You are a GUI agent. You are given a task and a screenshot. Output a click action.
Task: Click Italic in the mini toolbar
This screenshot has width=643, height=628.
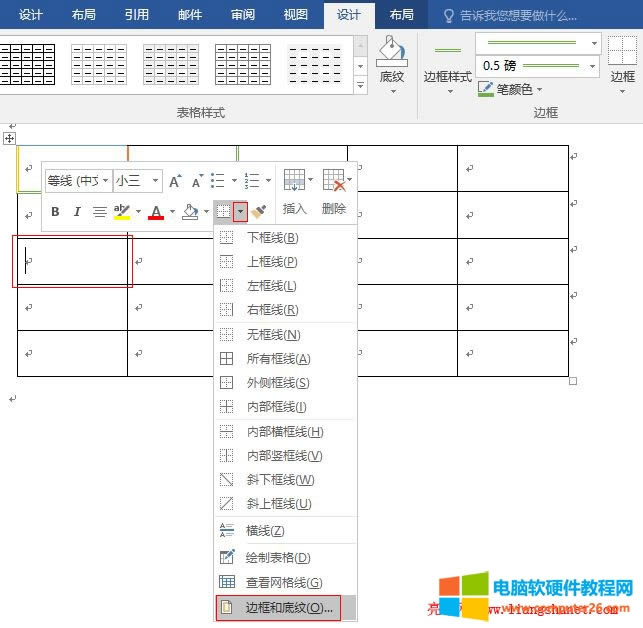tap(77, 212)
